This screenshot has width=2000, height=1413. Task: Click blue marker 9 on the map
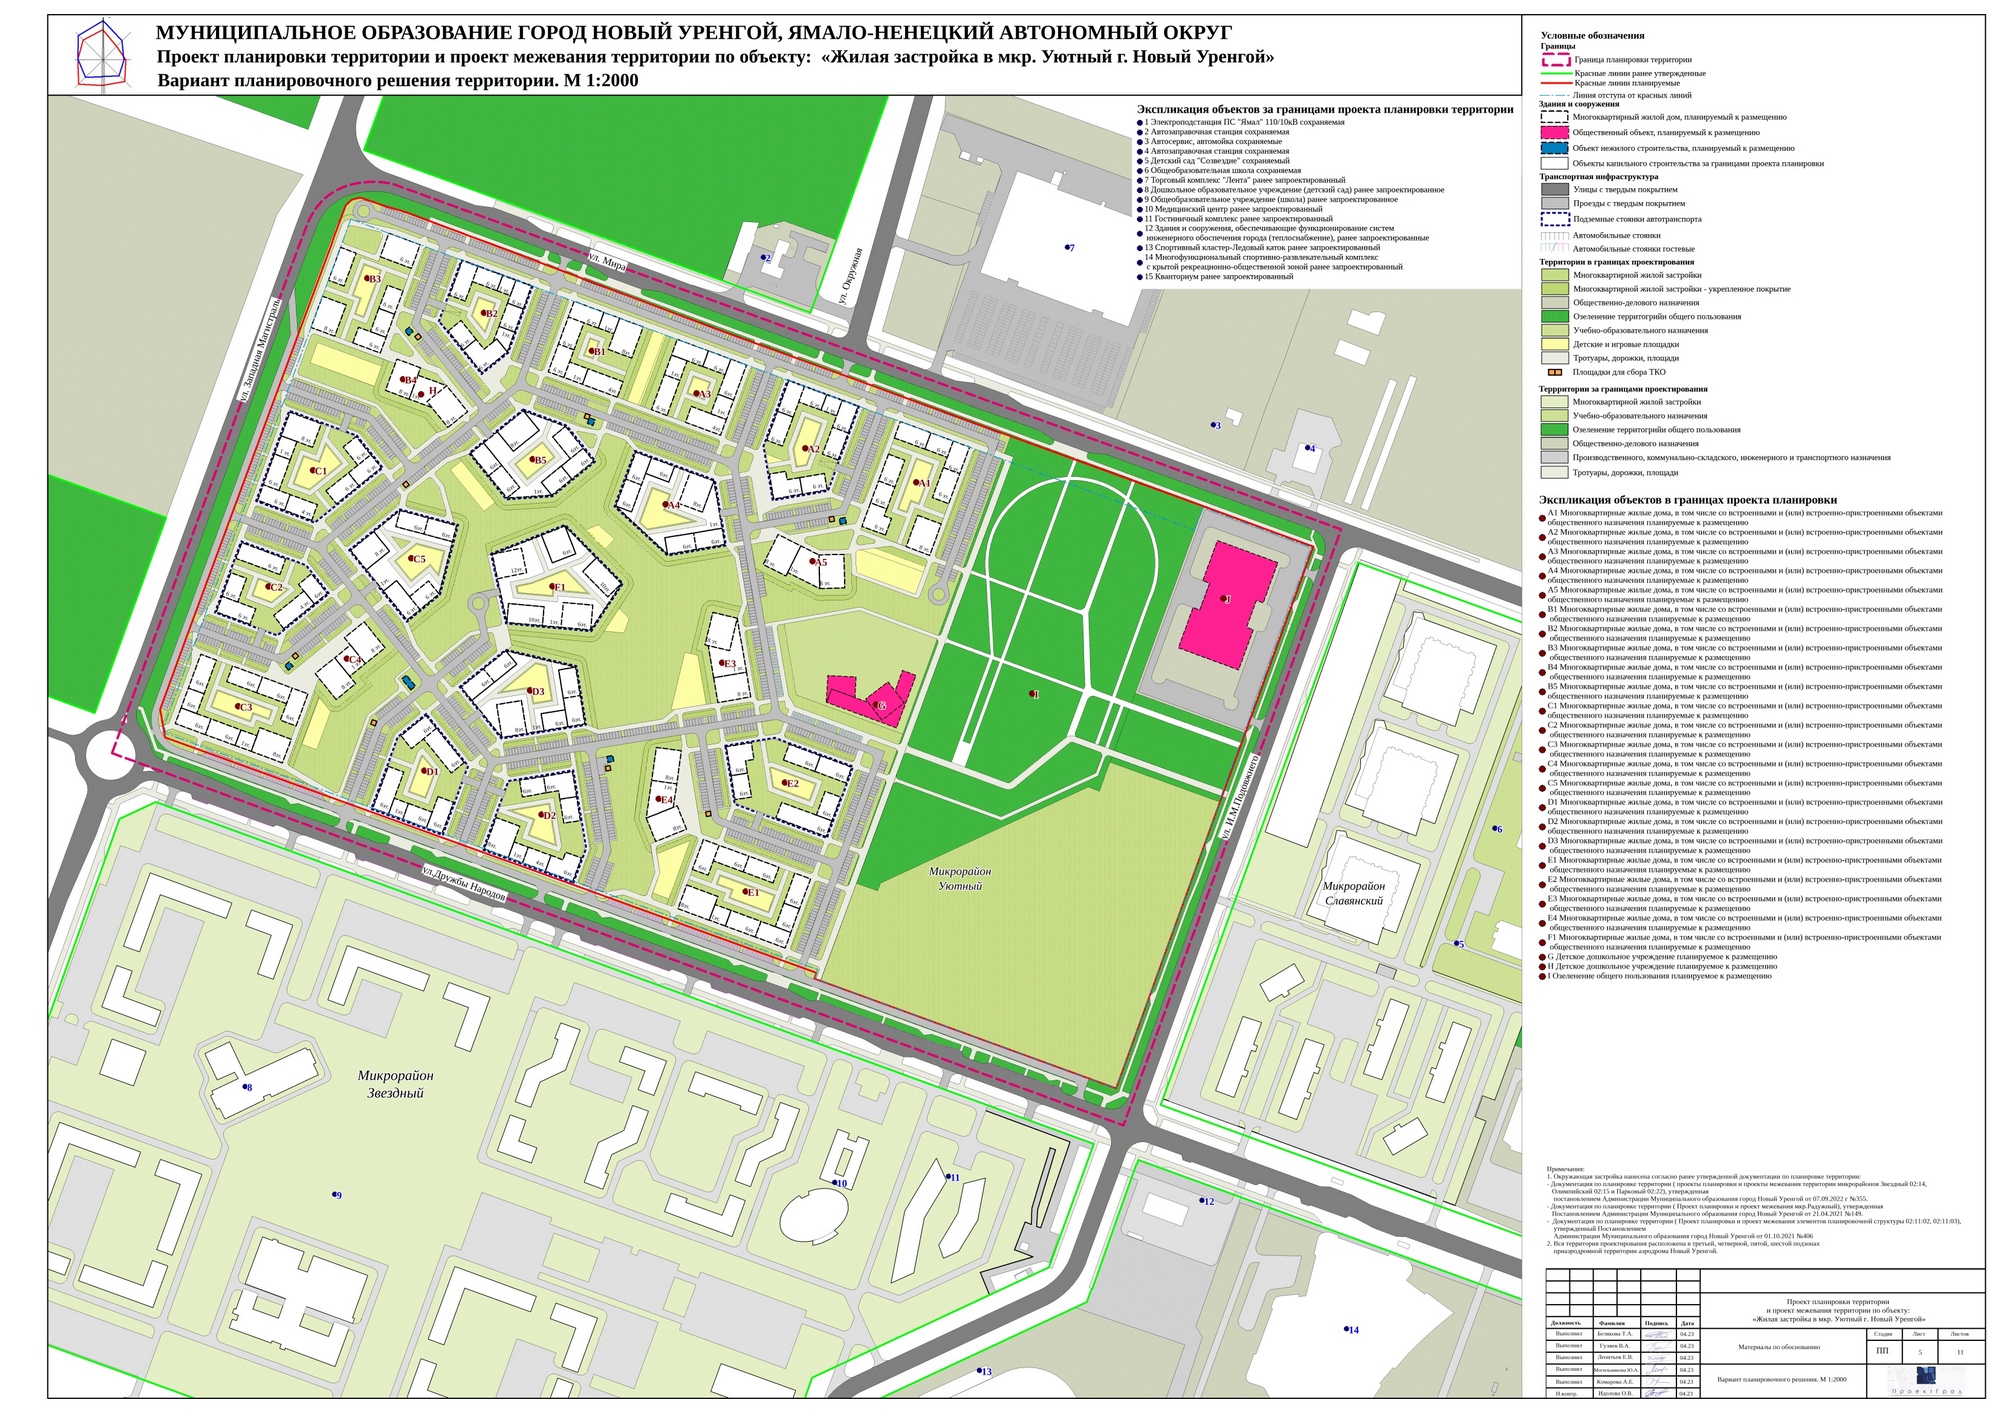336,1195
